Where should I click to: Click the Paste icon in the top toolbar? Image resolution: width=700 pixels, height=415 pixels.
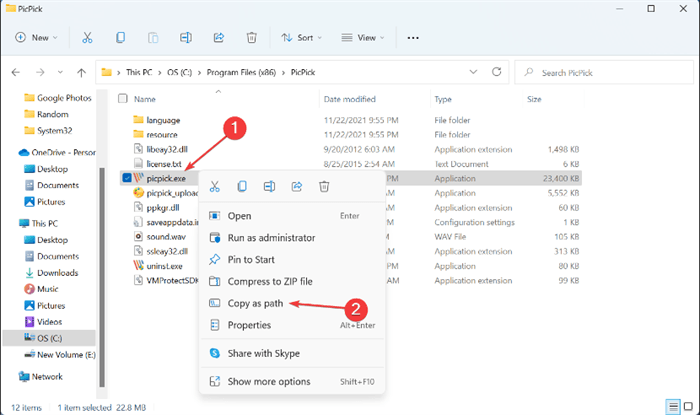pyautogui.click(x=153, y=38)
